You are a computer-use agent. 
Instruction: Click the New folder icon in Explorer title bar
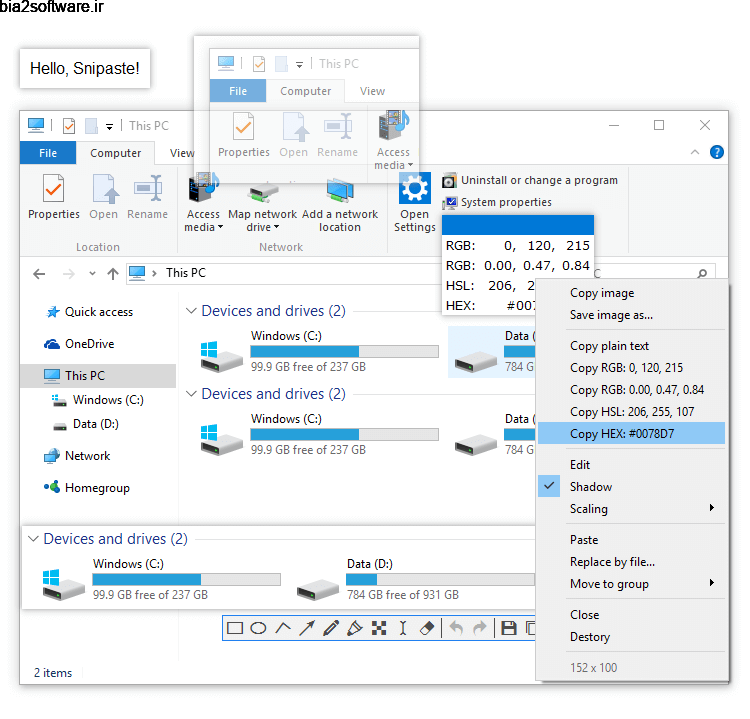coord(91,126)
